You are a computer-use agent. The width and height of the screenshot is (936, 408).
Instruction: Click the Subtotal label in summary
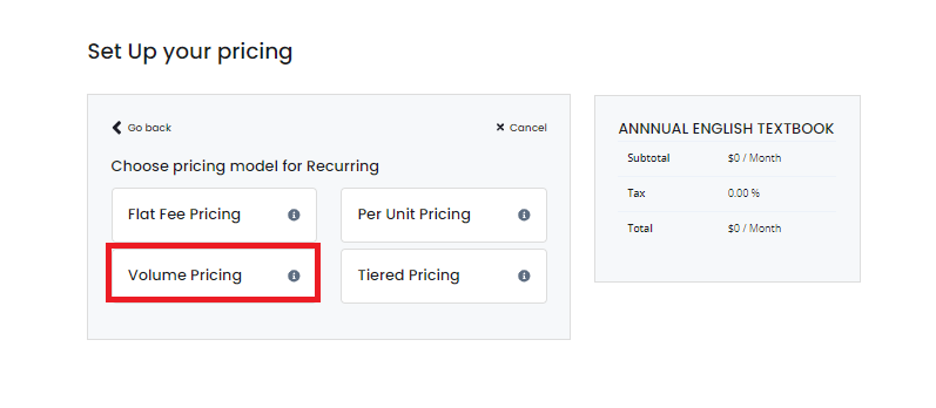point(648,158)
